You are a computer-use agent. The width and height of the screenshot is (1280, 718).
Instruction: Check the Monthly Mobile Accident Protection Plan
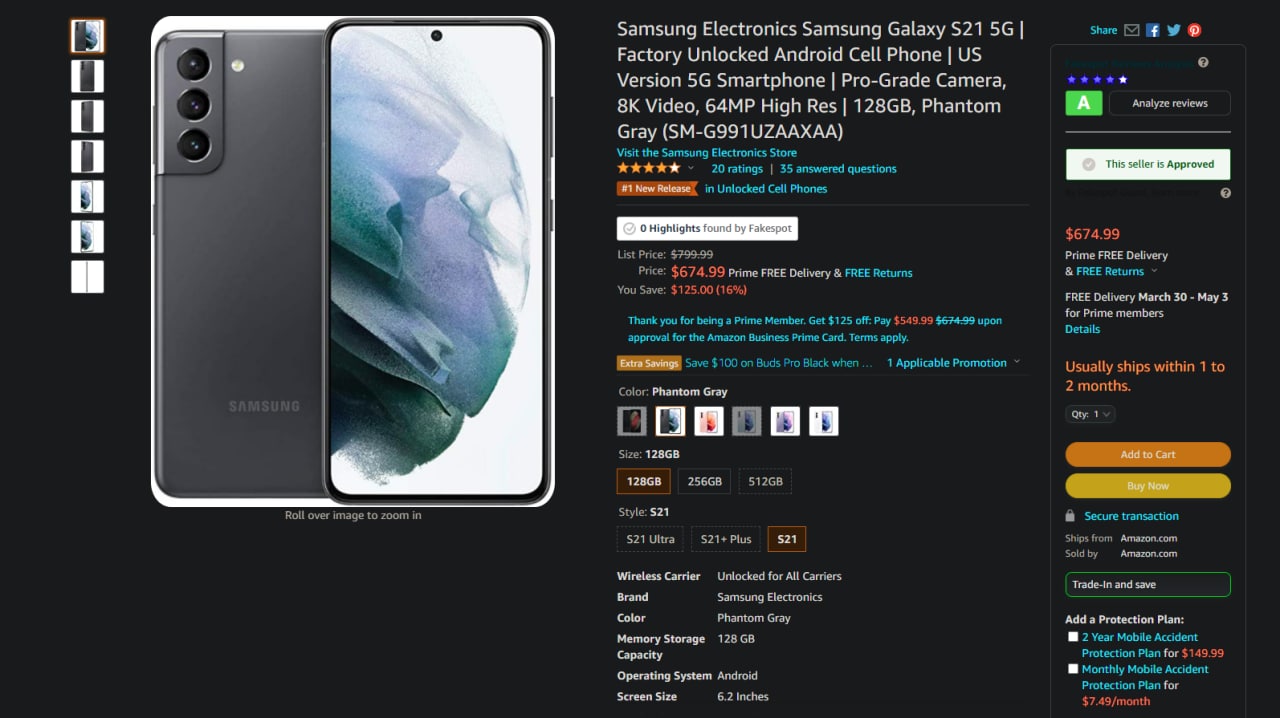tap(1073, 669)
